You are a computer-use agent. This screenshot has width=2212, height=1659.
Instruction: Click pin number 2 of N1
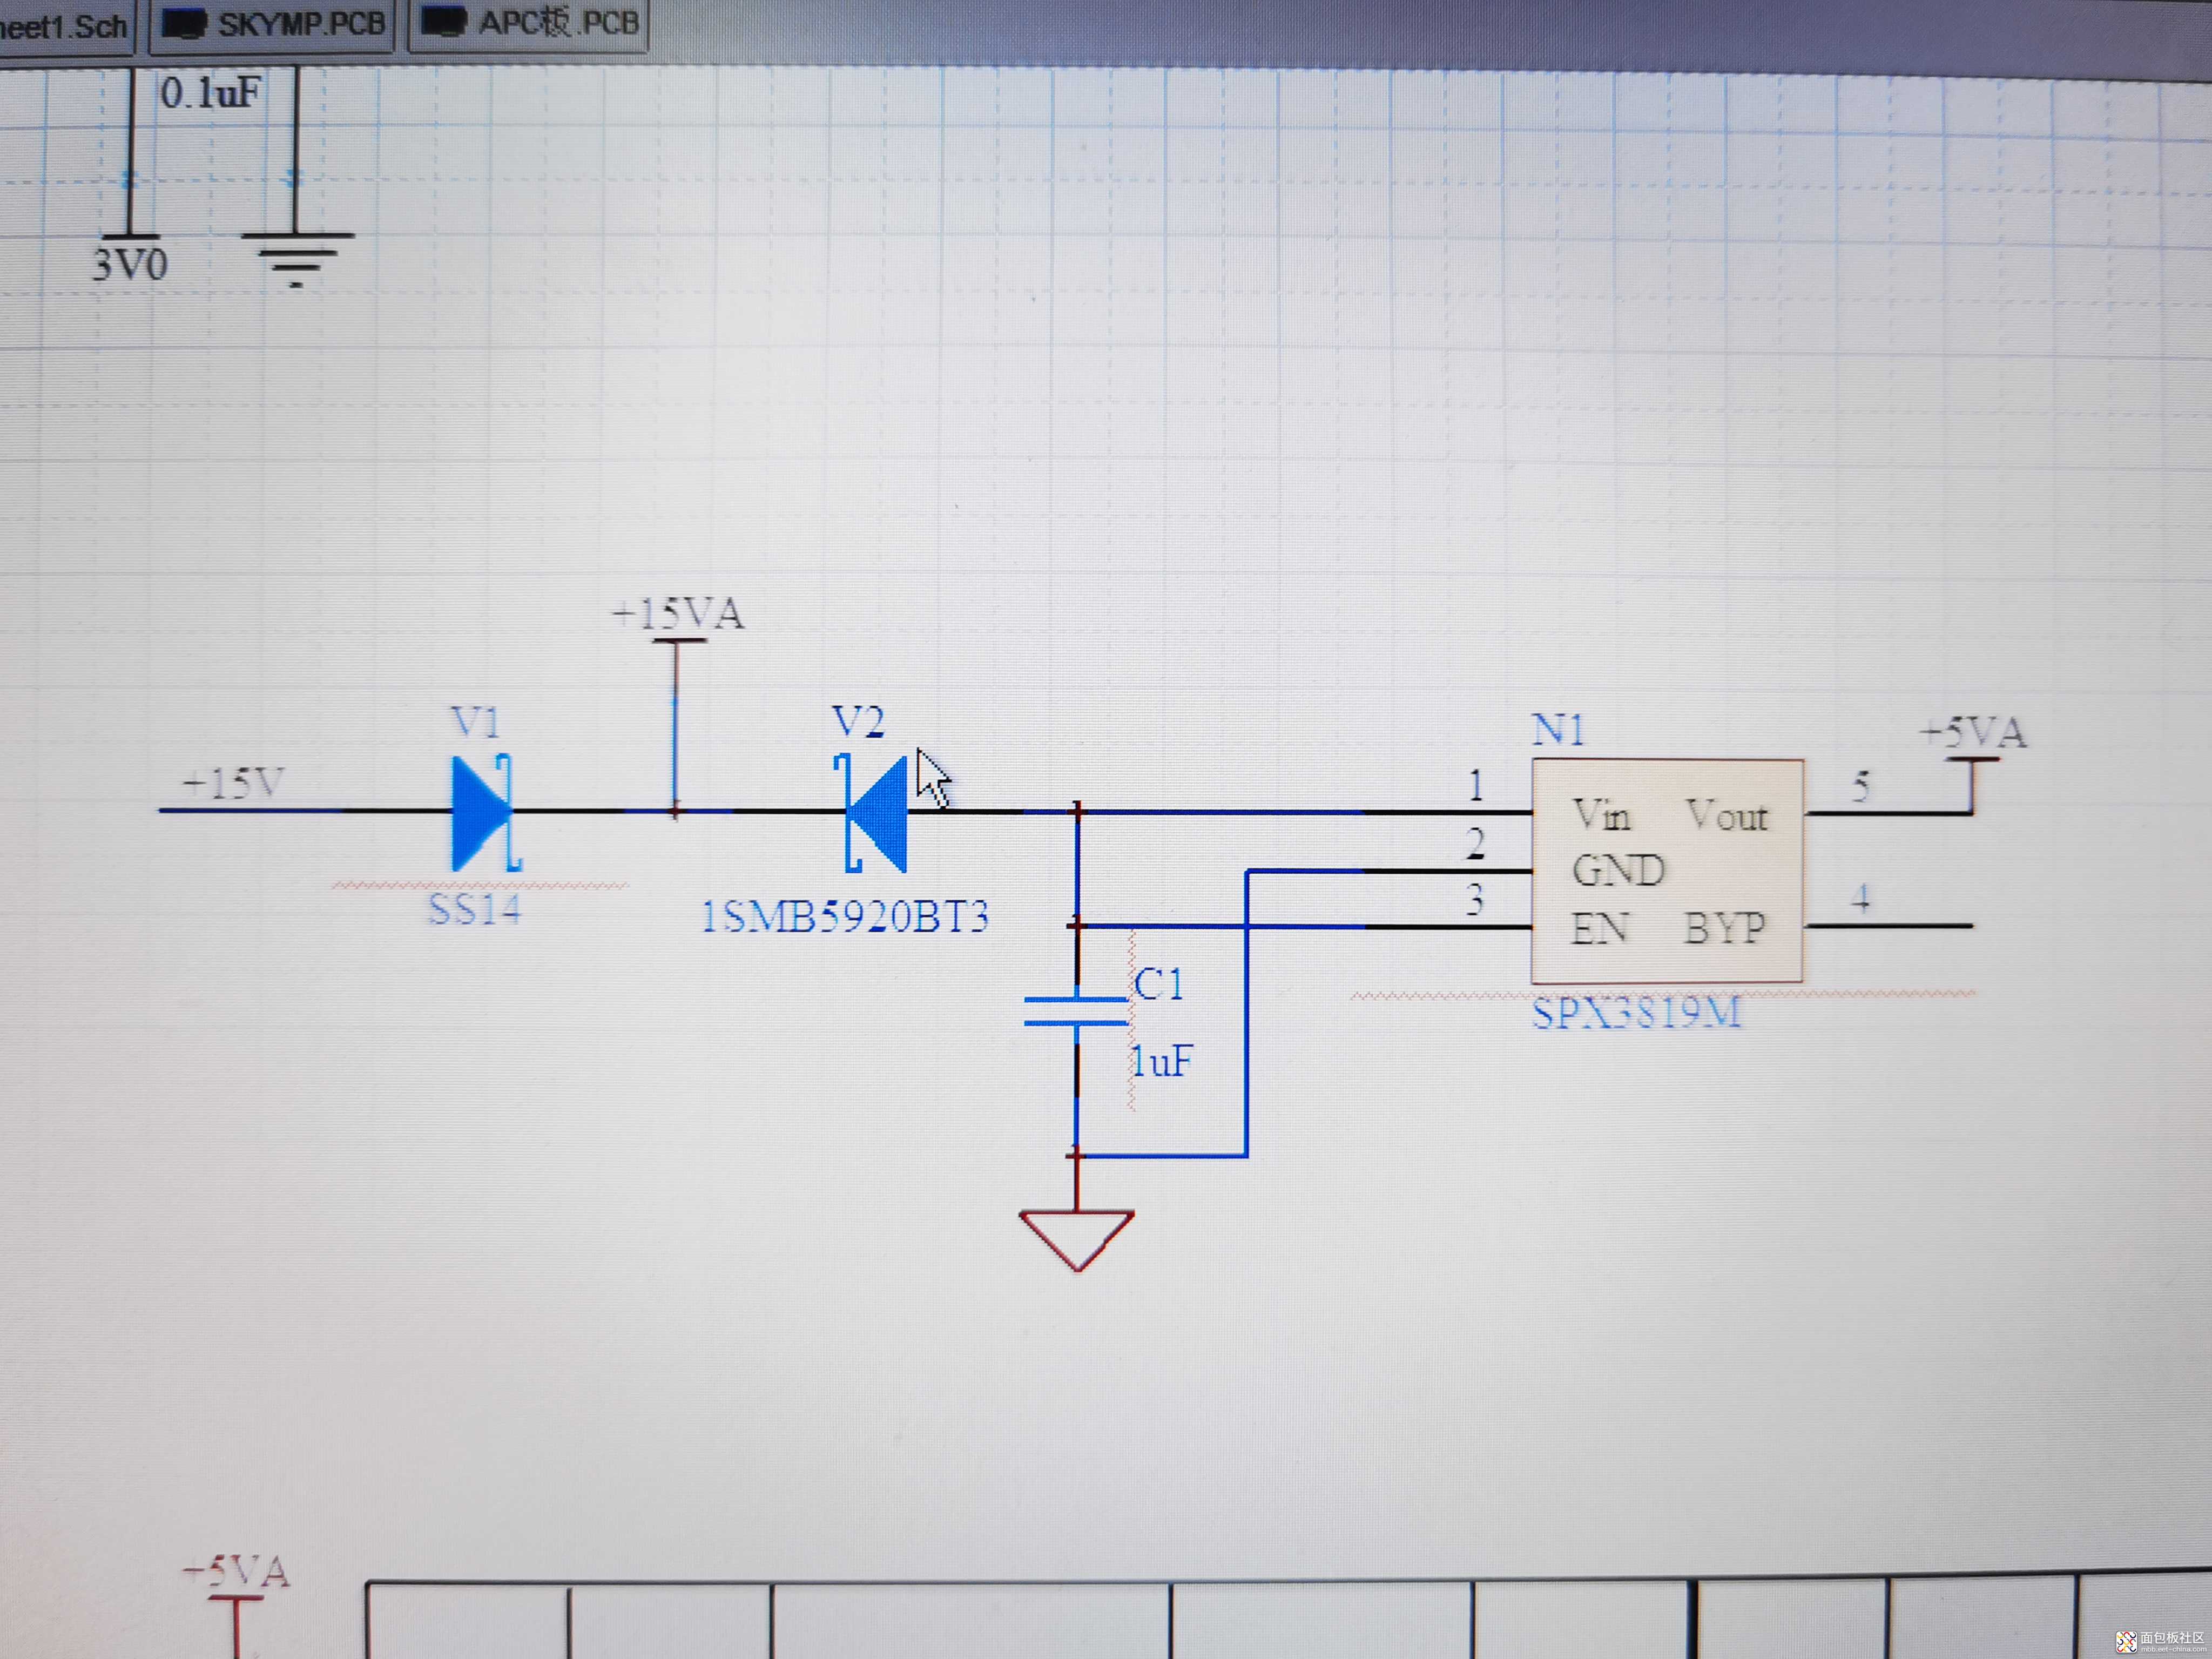tap(1476, 843)
